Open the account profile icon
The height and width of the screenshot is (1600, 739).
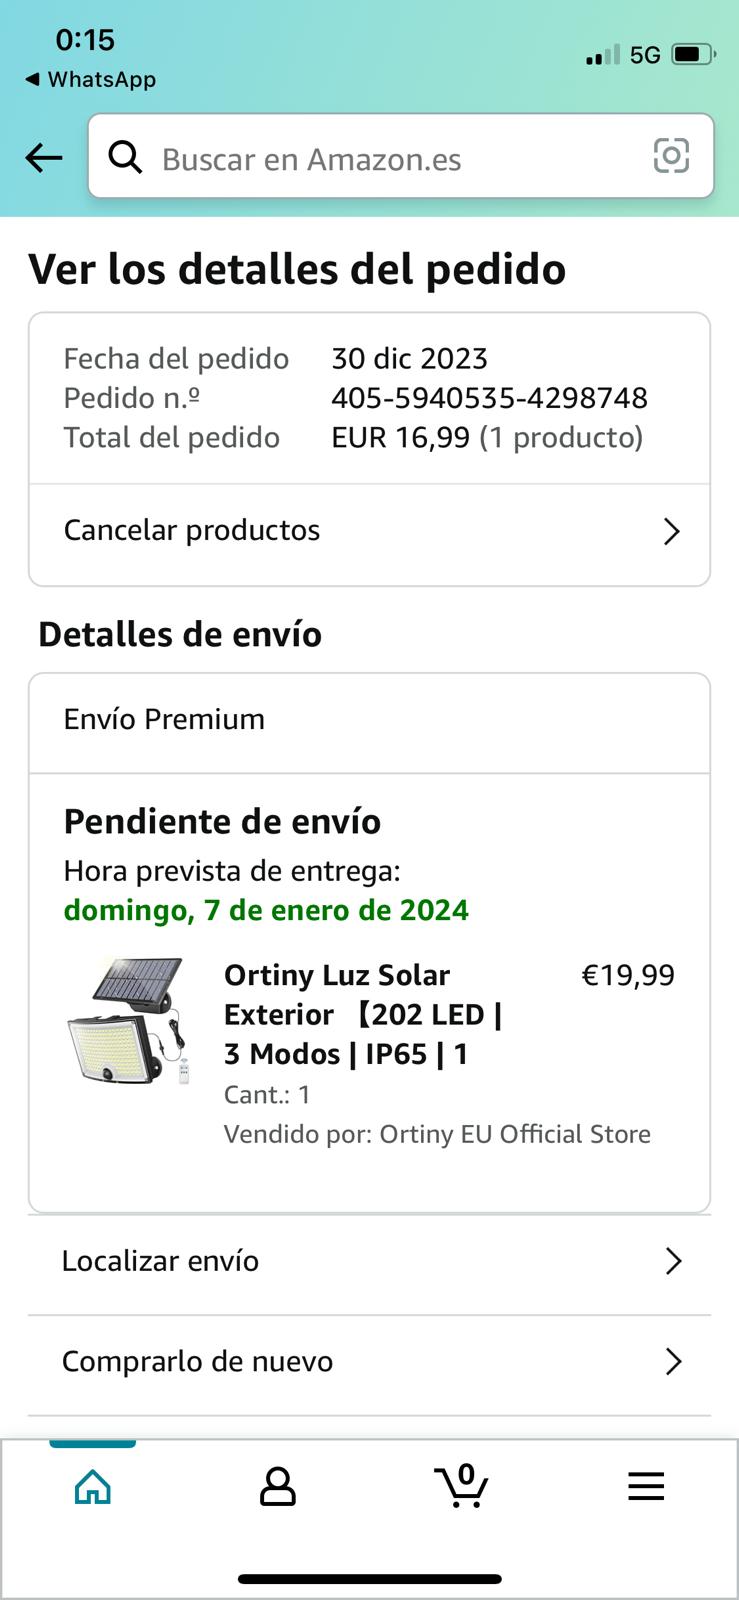pyautogui.click(x=278, y=1487)
